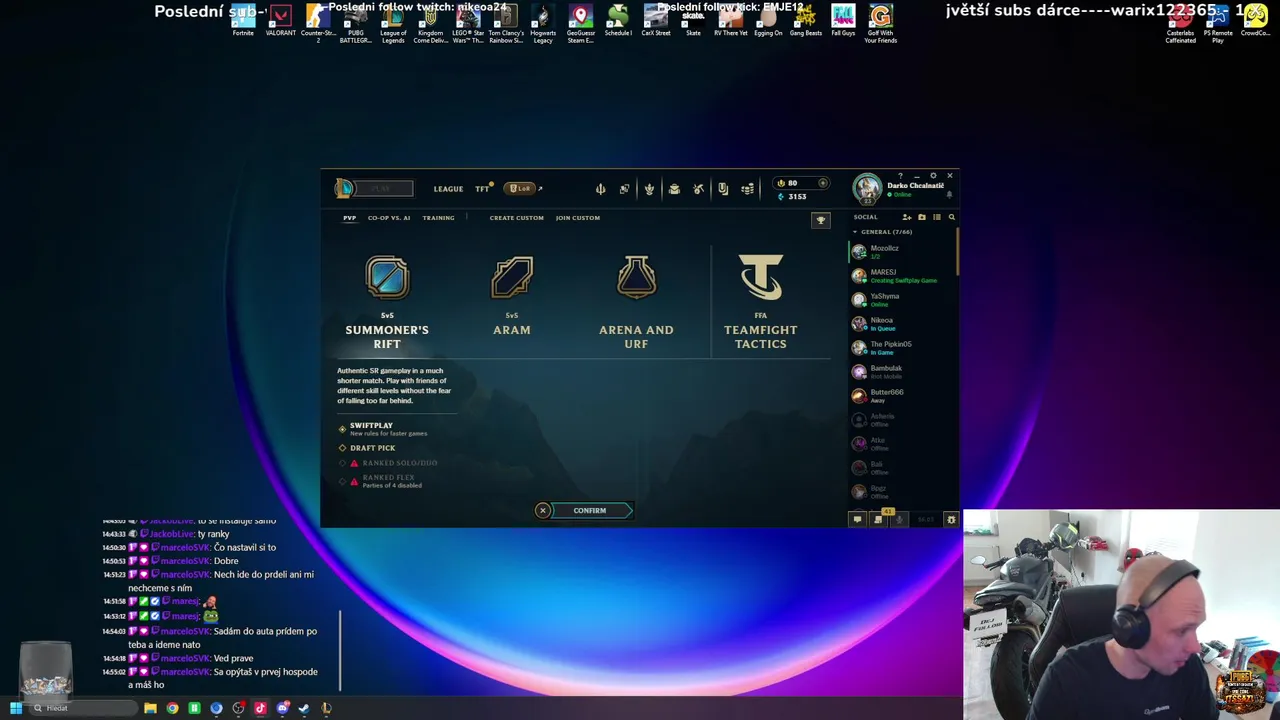The width and height of the screenshot is (1280, 720).
Task: Open friend Mozollcz in the list
Action: [902, 252]
